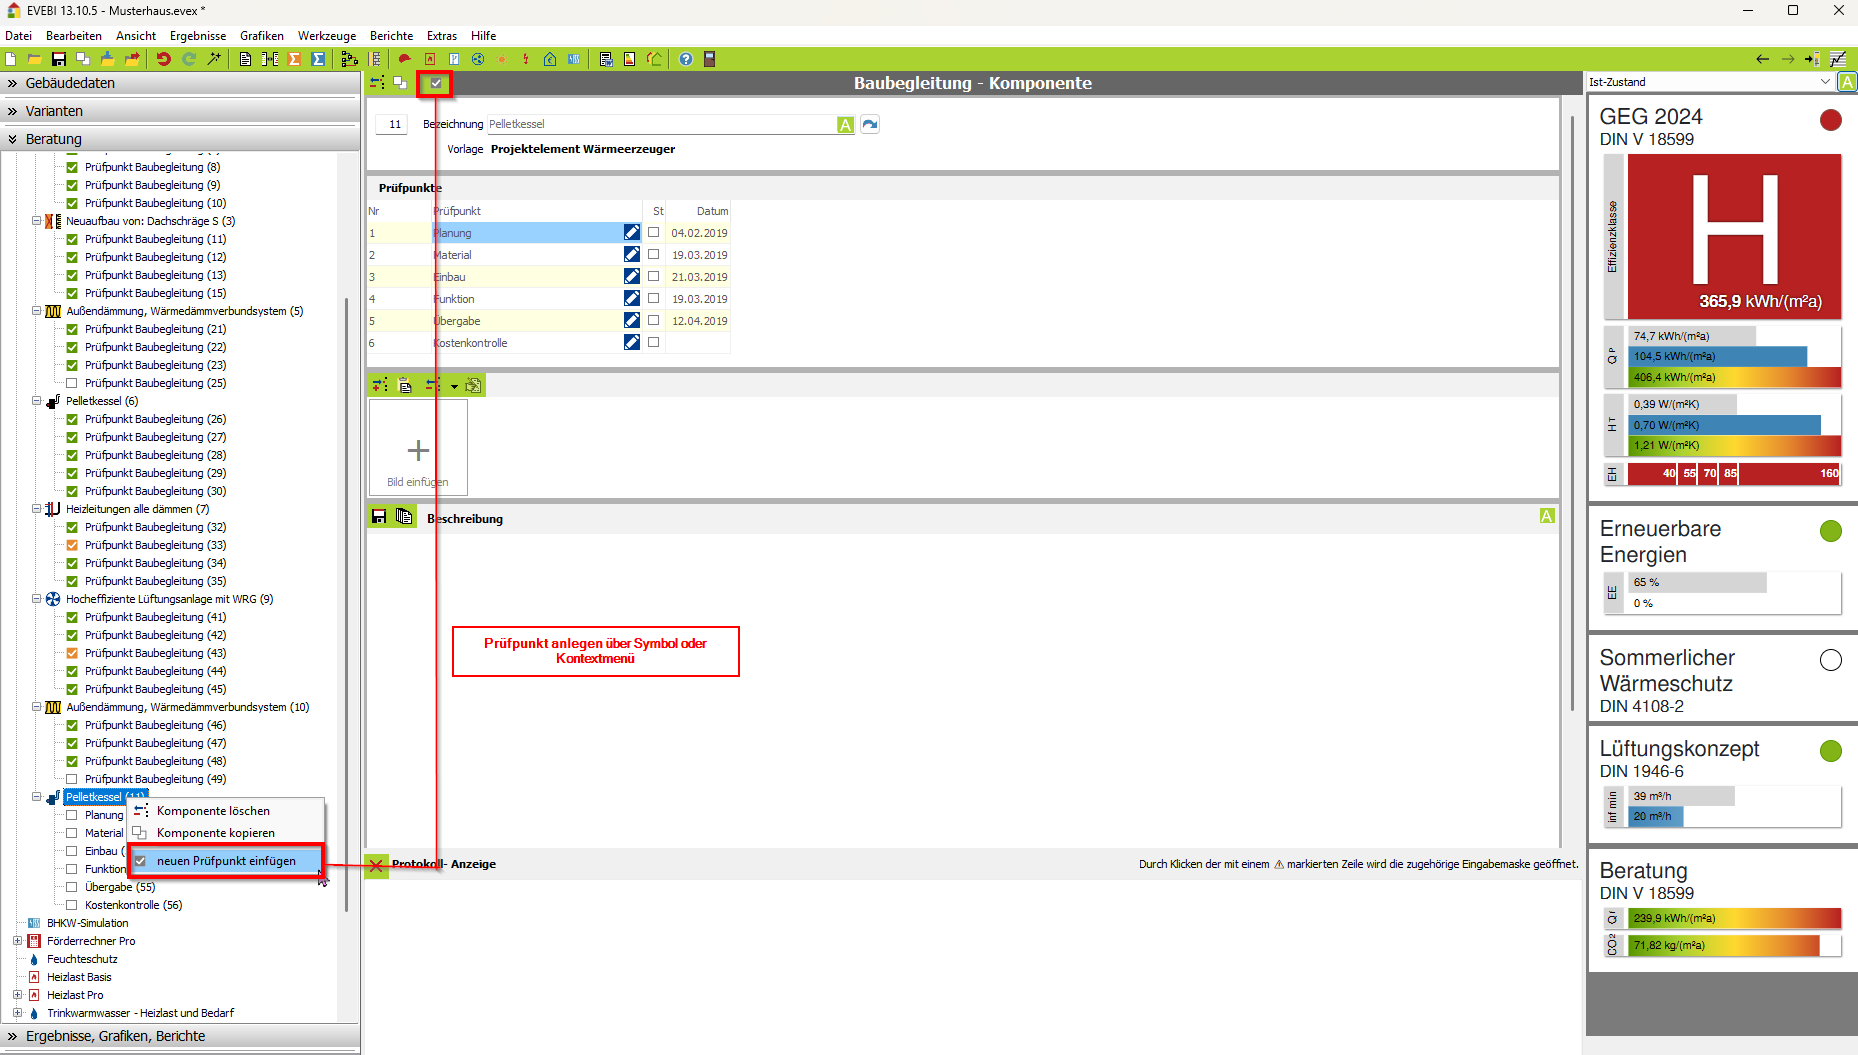This screenshot has width=1858, height=1055.
Task: Click the orange sigma calculation icon
Action: coord(294,59)
